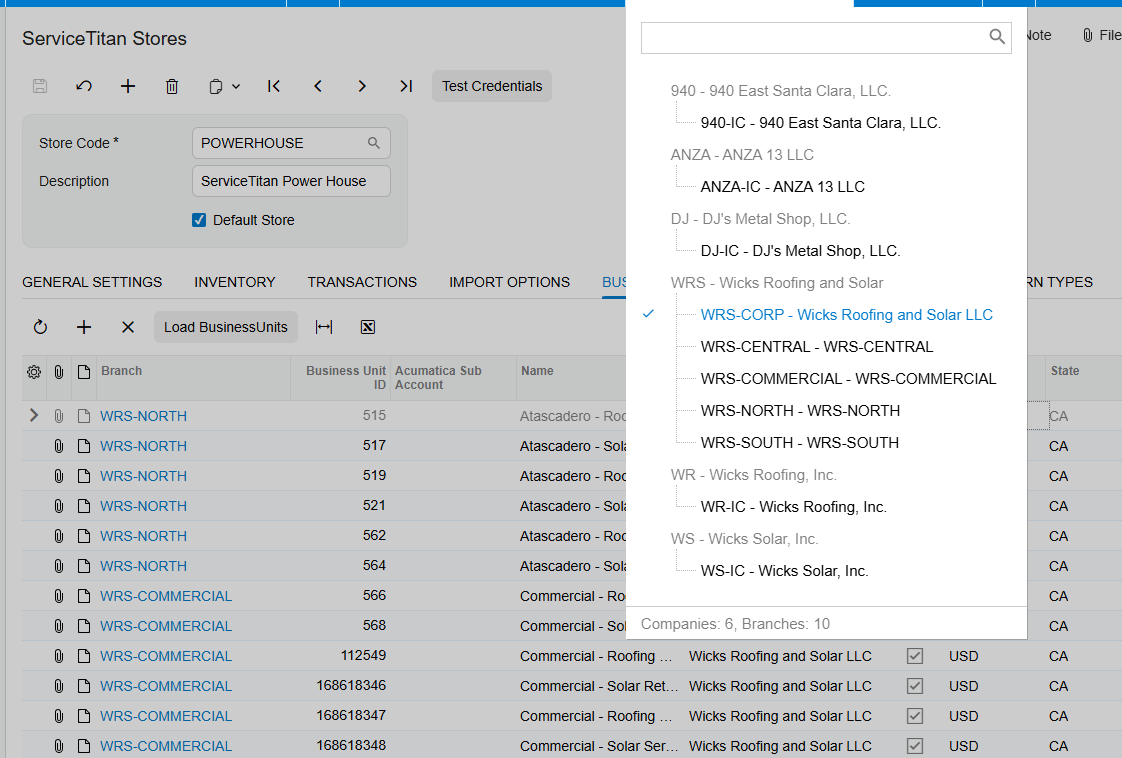Select WRS-CORP - Wicks Roofing and Solar LLC
Viewport: 1122px width, 758px height.
tap(847, 315)
